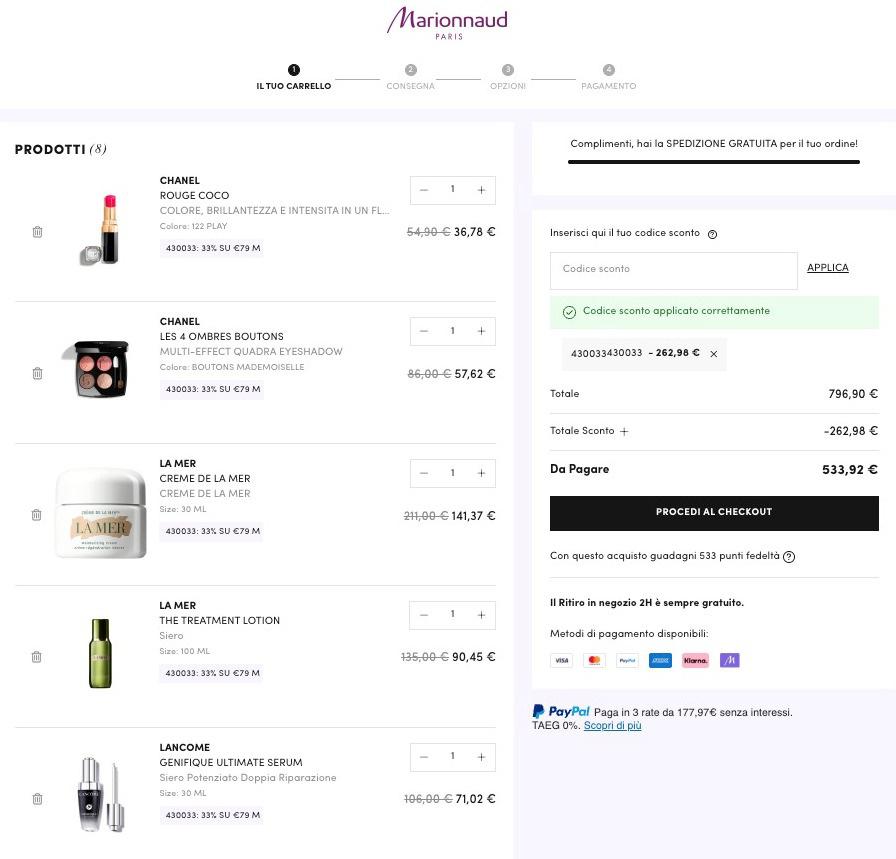The height and width of the screenshot is (859, 896).
Task: Apply discount code with Applica link
Action: pyautogui.click(x=827, y=267)
